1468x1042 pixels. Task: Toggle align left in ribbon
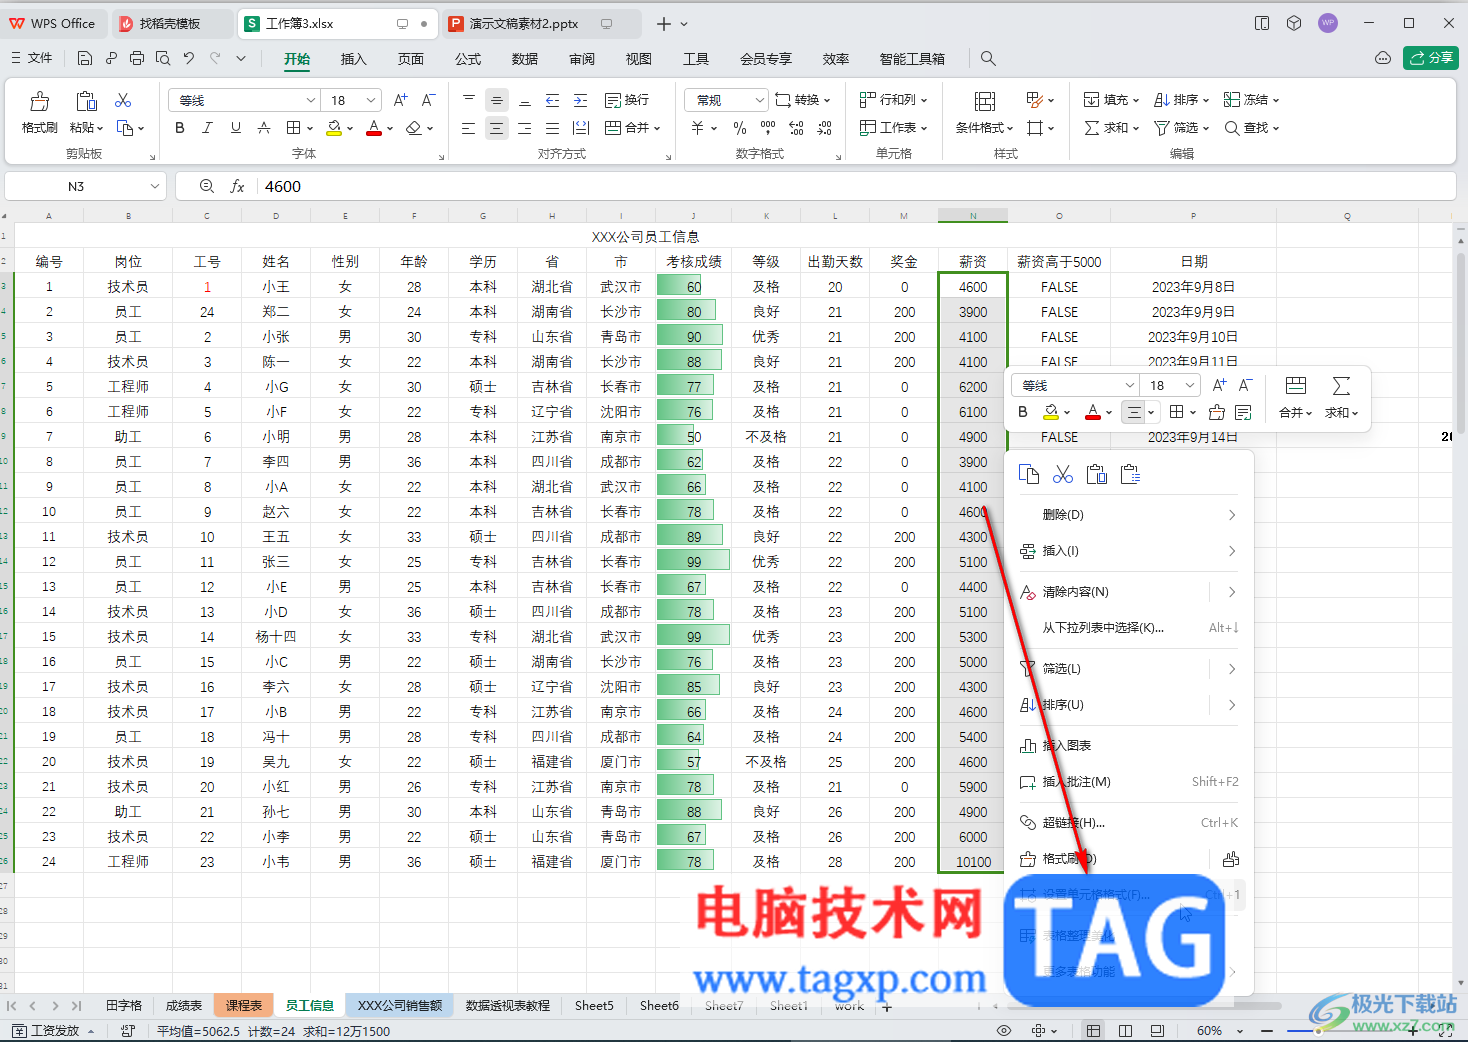(468, 128)
